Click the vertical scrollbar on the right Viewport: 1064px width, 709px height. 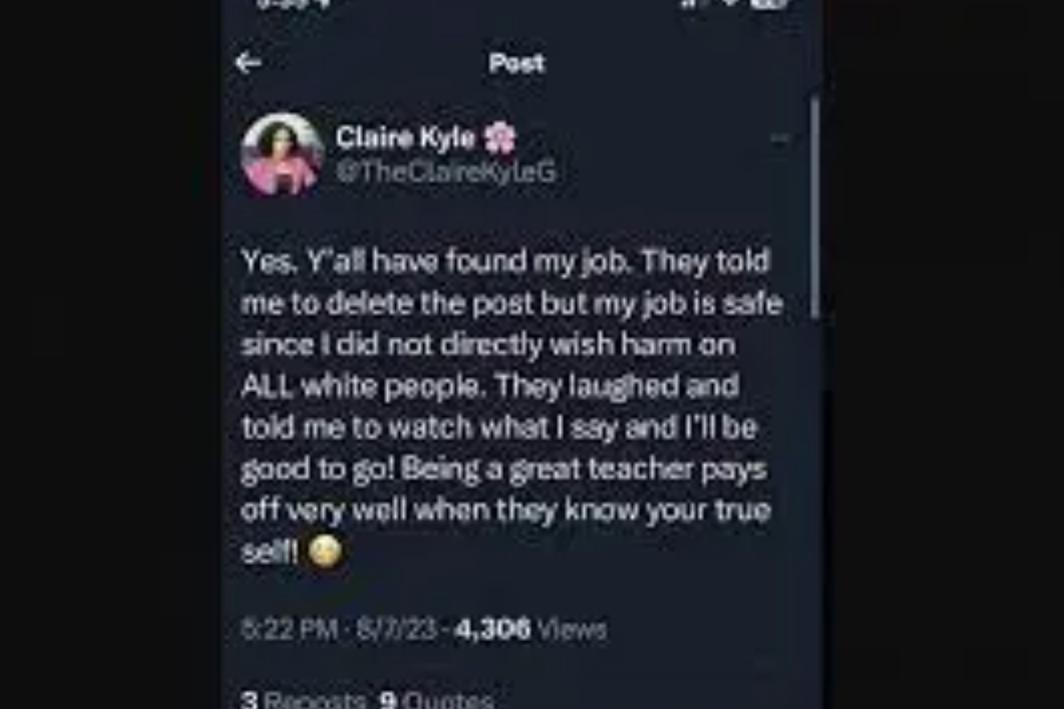pyautogui.click(x=816, y=207)
